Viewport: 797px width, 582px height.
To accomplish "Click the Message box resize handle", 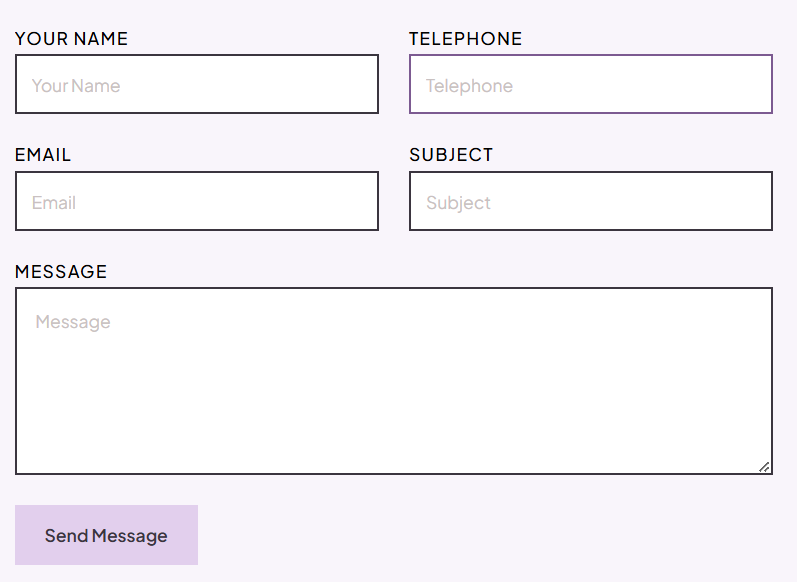I will pyautogui.click(x=764, y=466).
